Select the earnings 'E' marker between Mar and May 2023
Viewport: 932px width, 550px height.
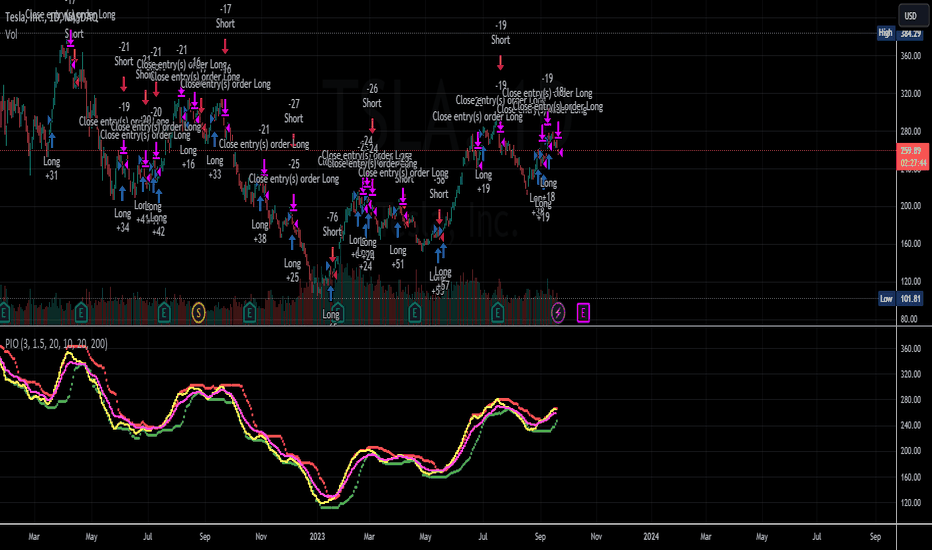pyautogui.click(x=414, y=312)
